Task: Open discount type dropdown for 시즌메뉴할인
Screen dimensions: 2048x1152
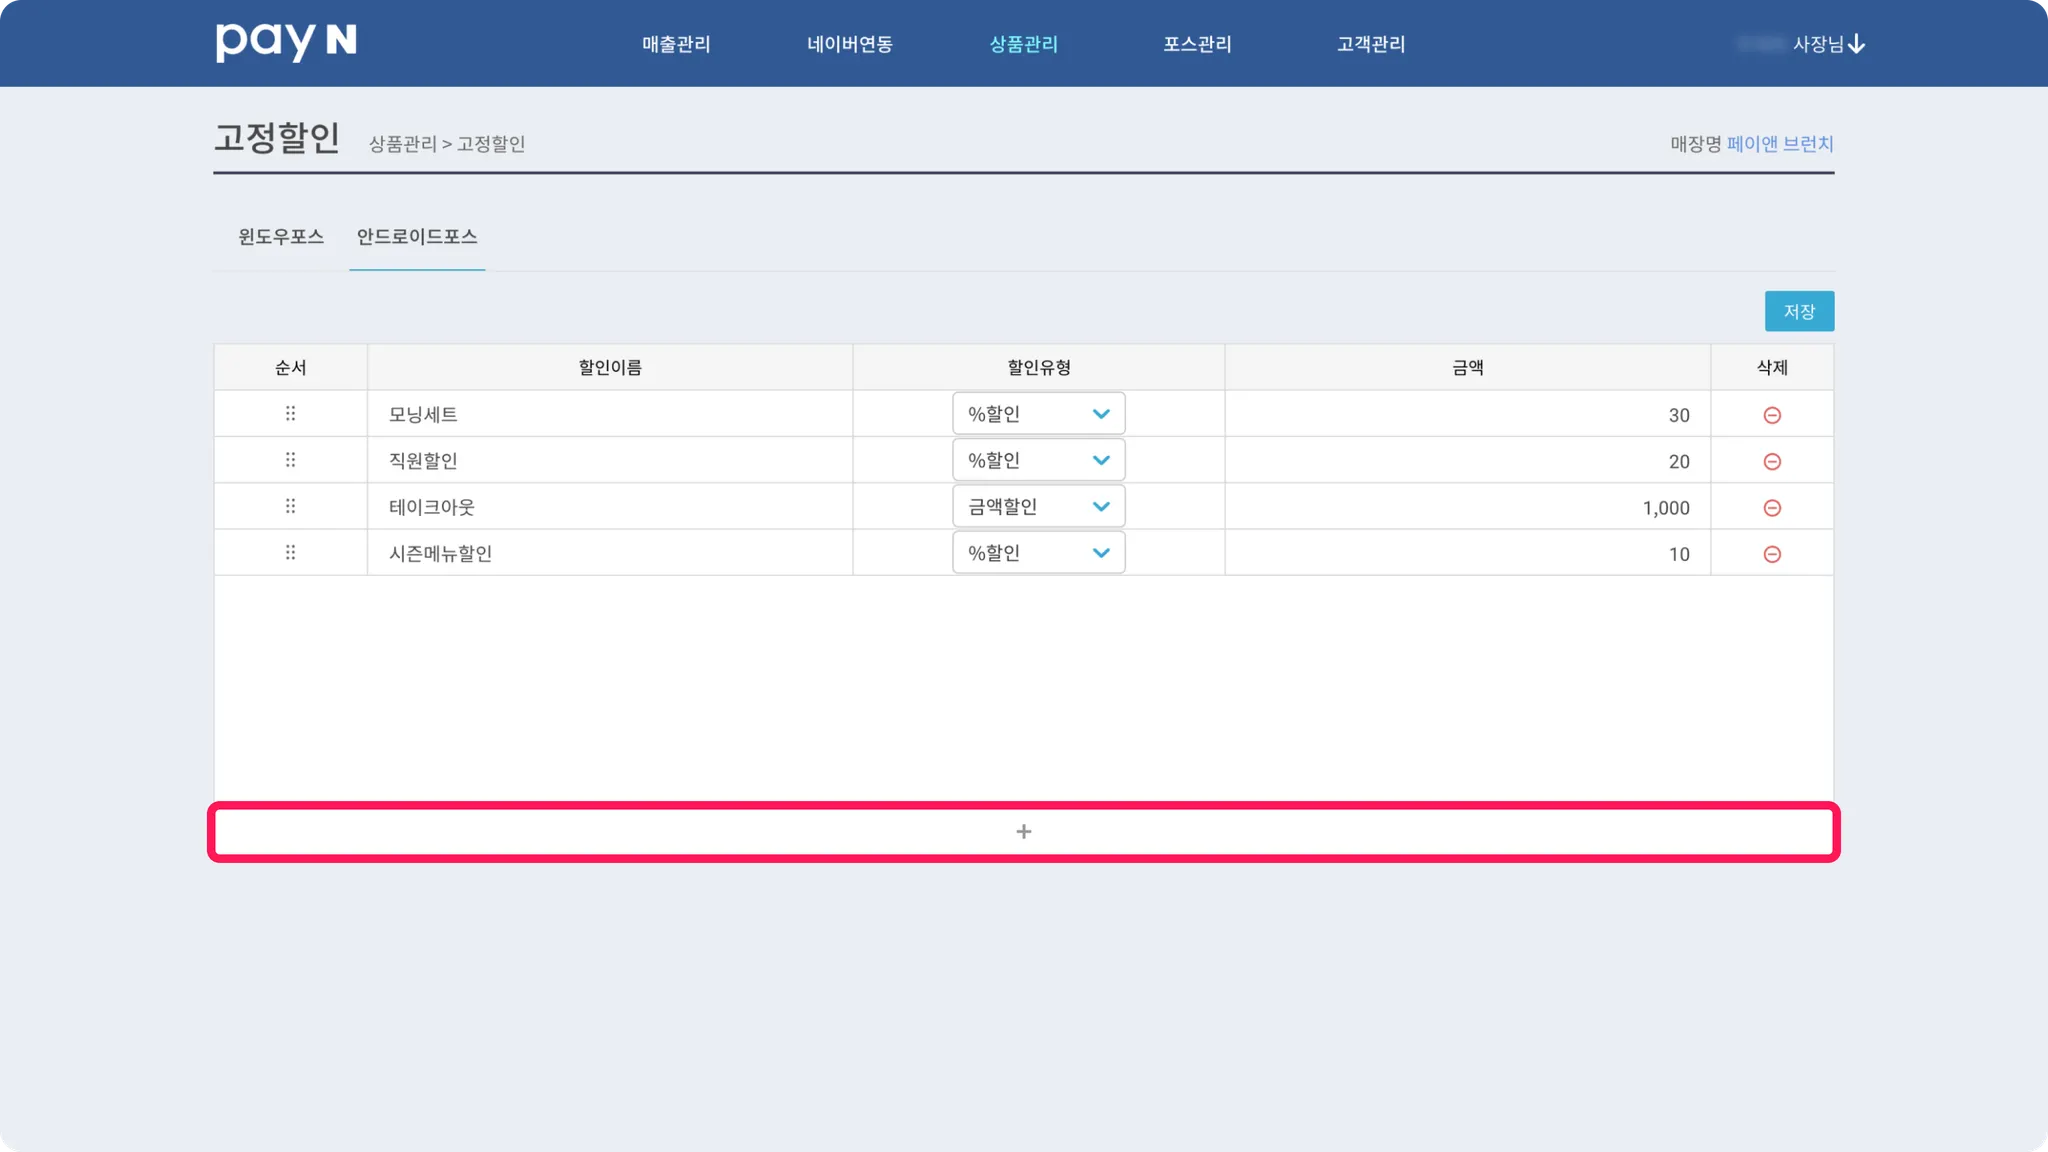Action: 1038,553
